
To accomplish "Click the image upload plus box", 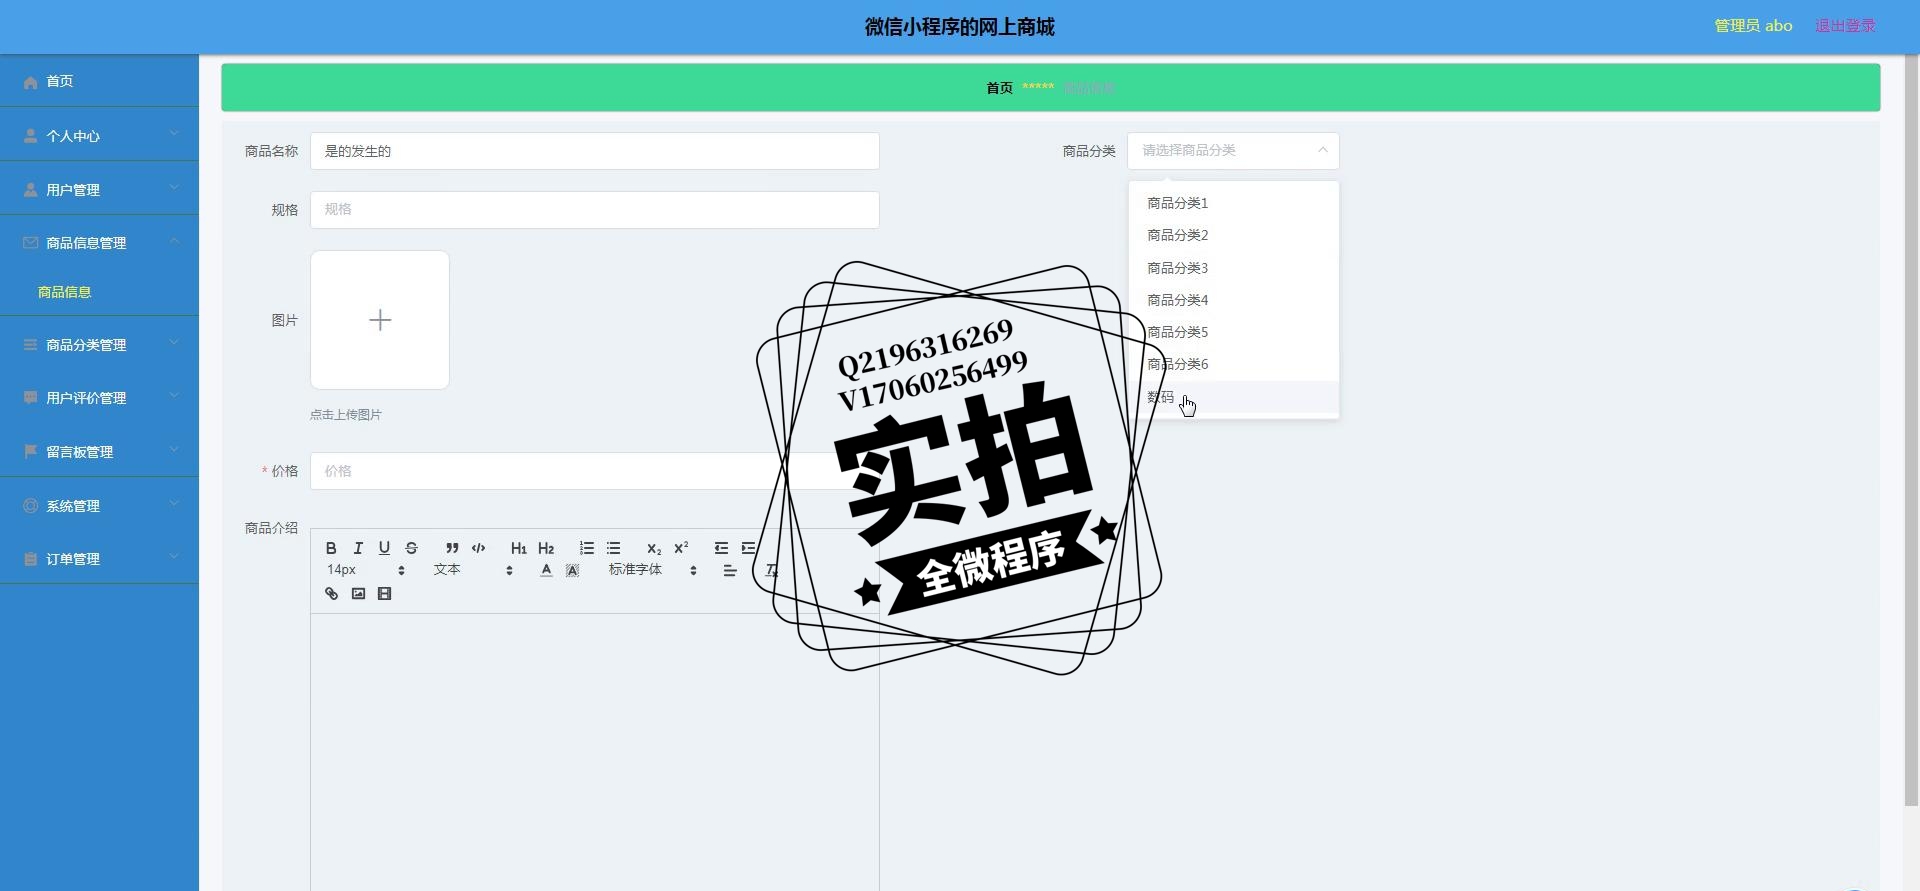I will click(x=380, y=320).
